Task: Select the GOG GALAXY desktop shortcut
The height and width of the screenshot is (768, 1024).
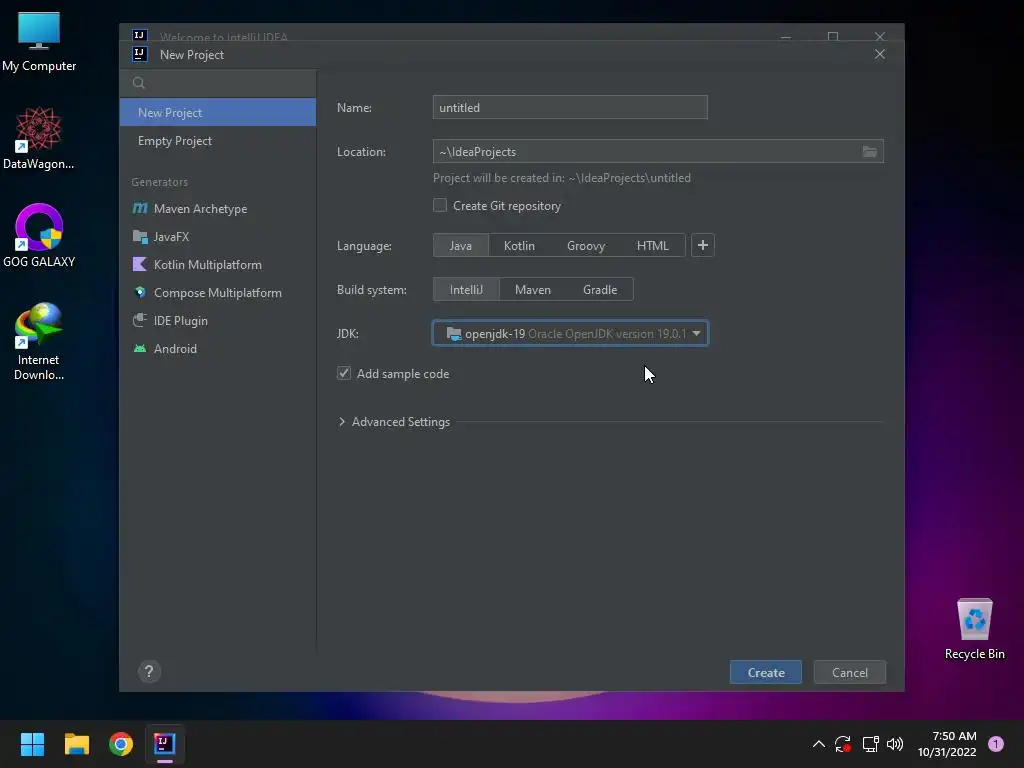Action: [x=39, y=236]
